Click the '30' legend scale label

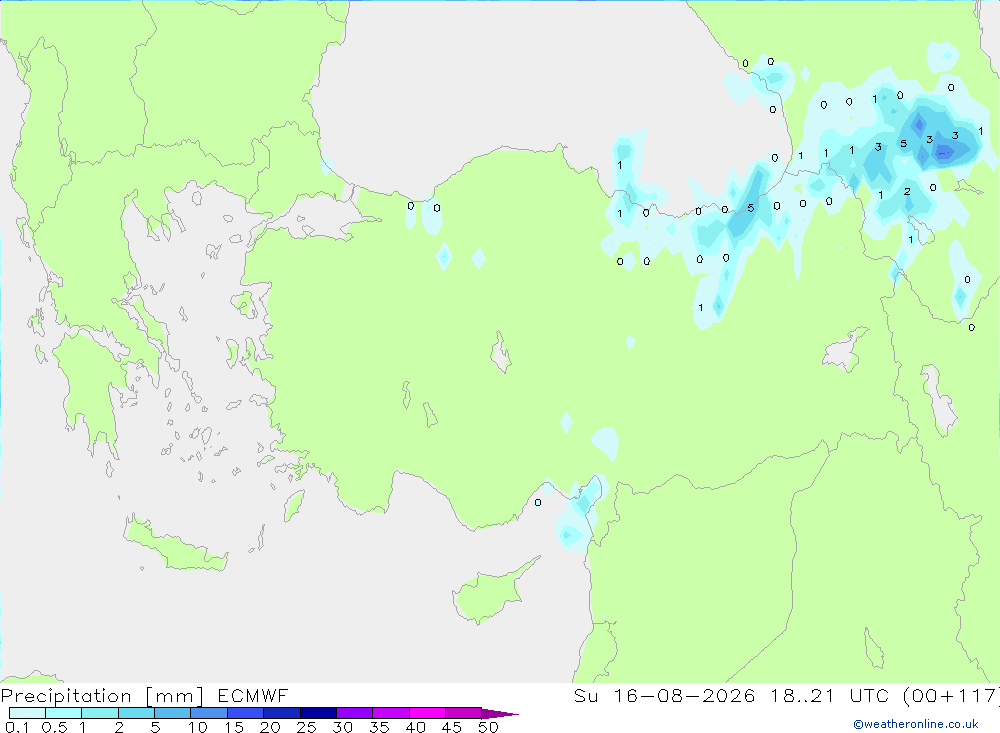point(343,727)
